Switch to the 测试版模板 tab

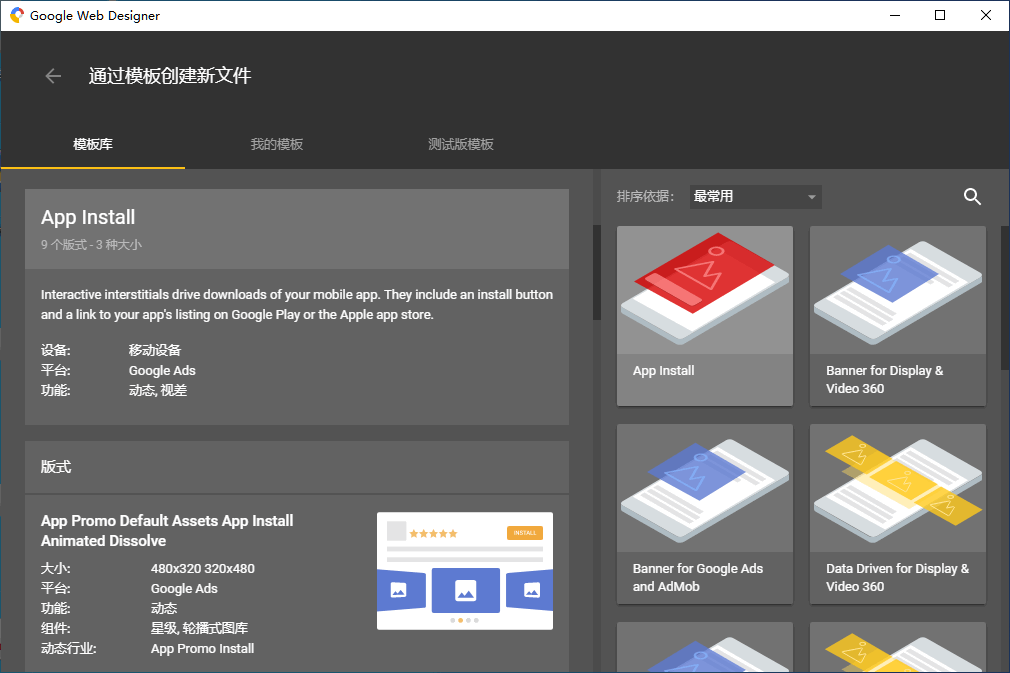coord(460,143)
